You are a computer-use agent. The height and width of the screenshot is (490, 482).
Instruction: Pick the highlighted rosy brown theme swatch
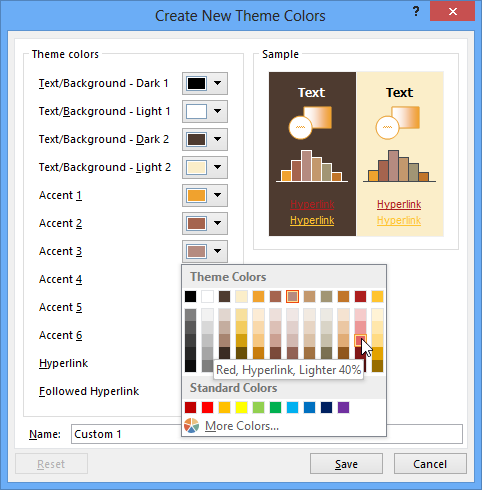pyautogui.click(x=292, y=296)
